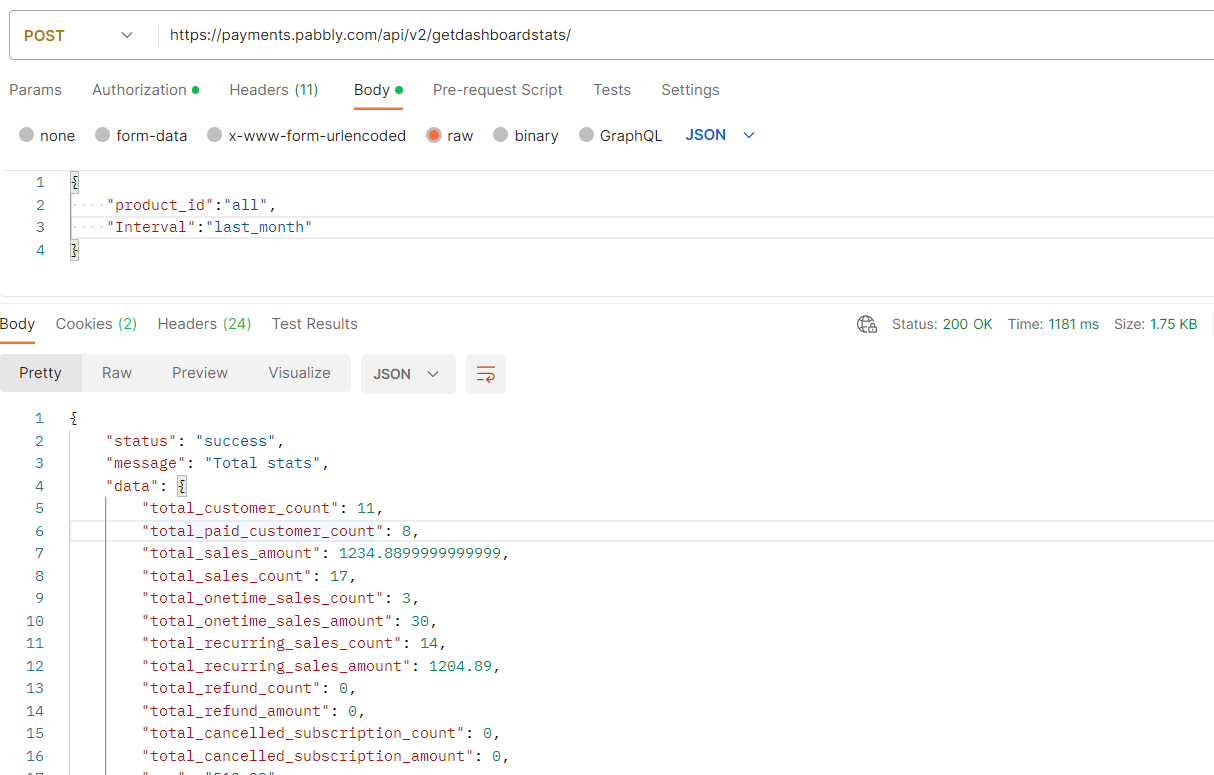Click the "Interval":"last_month" request line
The image size is (1214, 775).
209,227
